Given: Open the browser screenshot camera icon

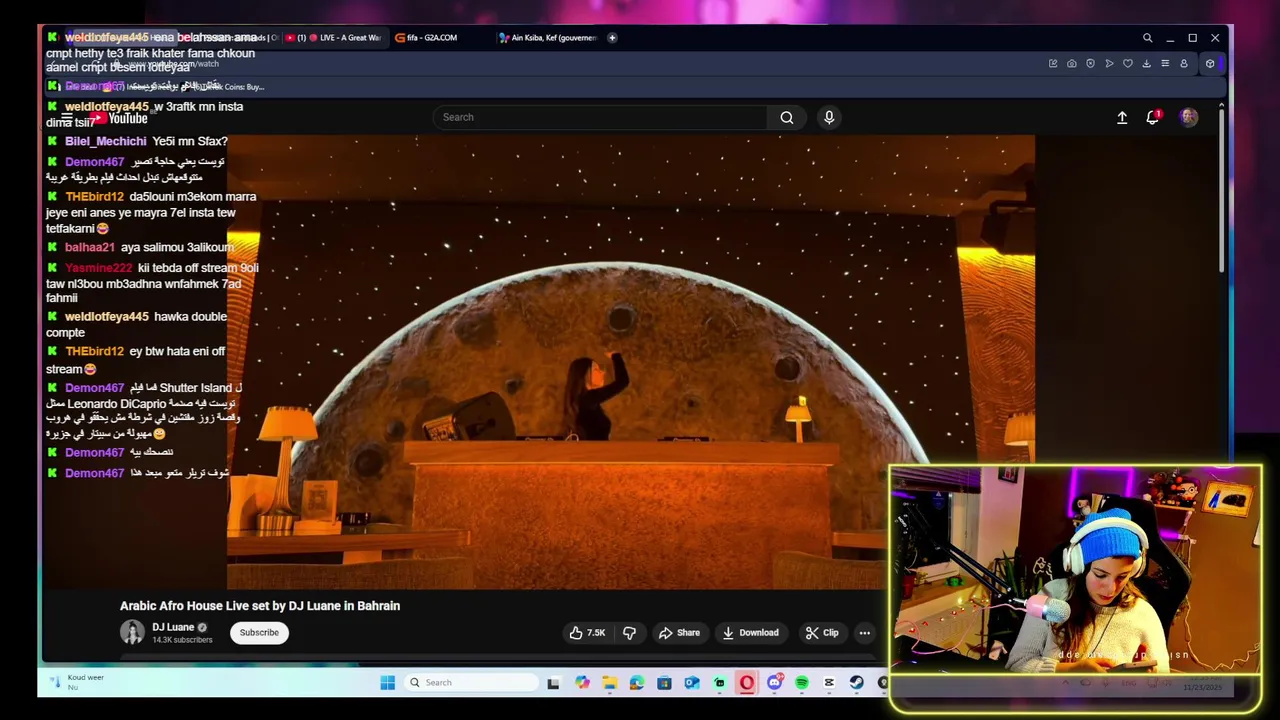Looking at the screenshot, I should pyautogui.click(x=1072, y=64).
